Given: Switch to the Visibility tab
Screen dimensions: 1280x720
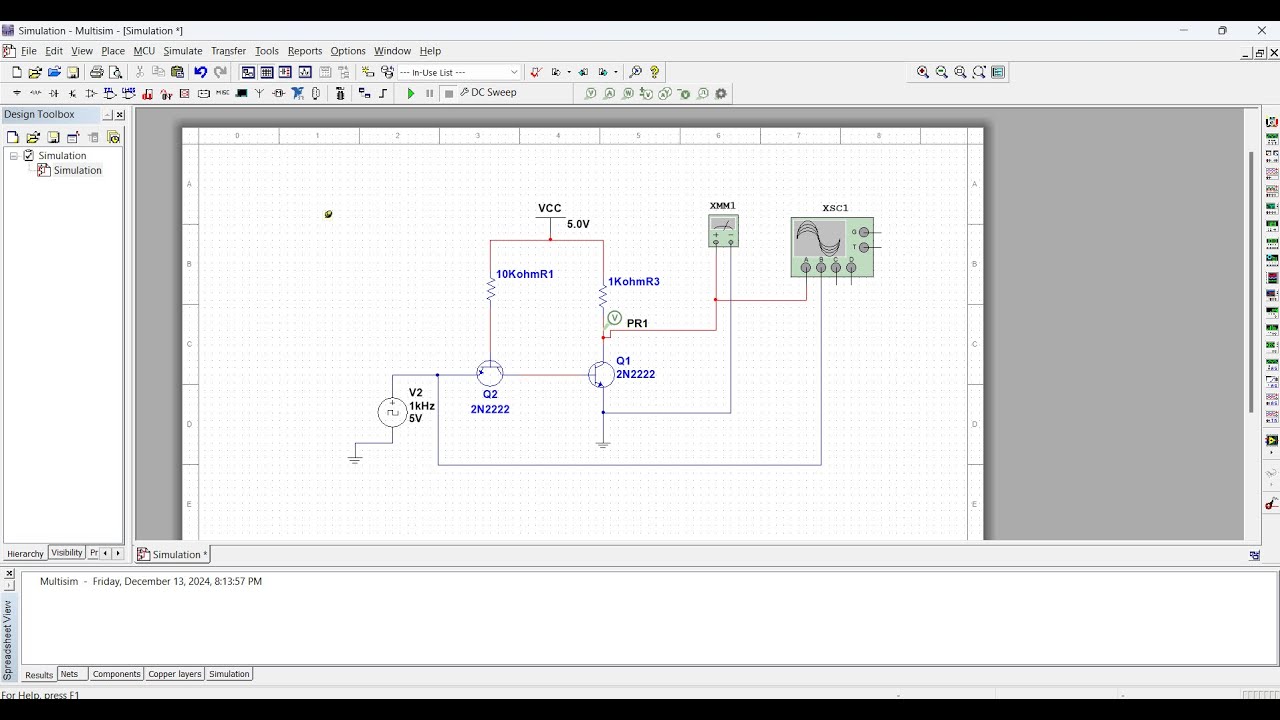Looking at the screenshot, I should point(67,553).
